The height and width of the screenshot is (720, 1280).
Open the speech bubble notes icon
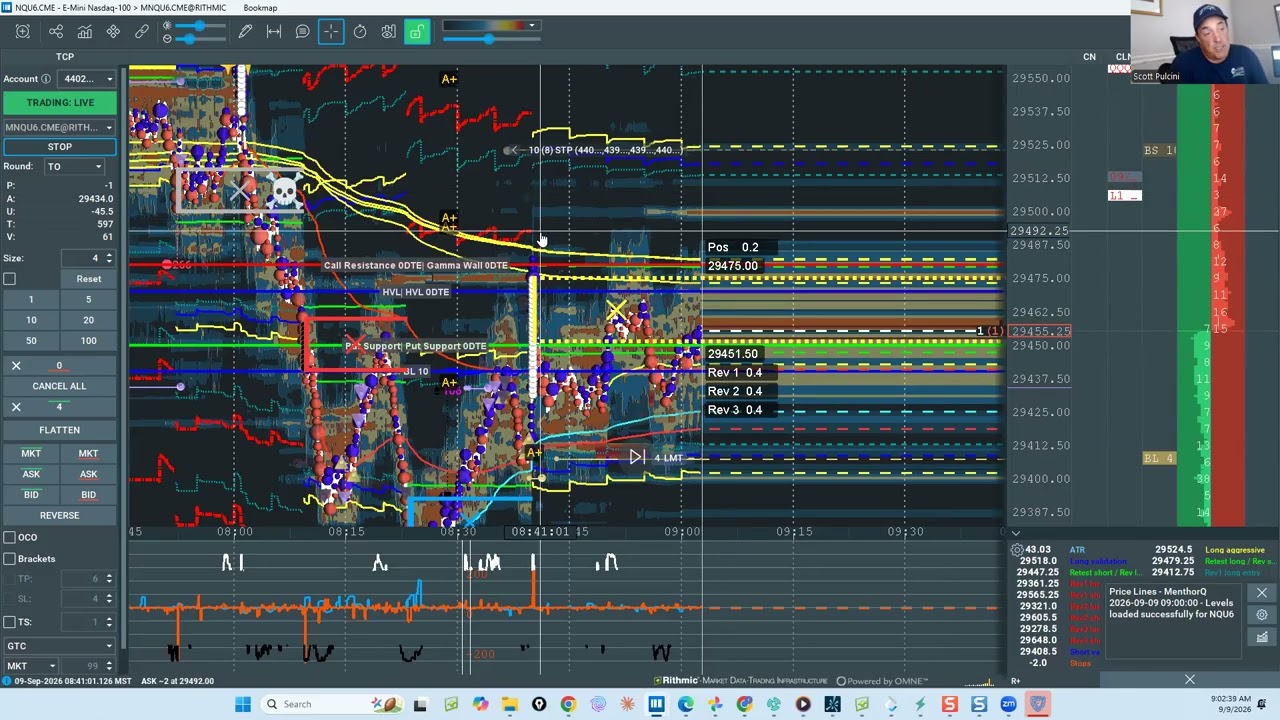[x=302, y=32]
